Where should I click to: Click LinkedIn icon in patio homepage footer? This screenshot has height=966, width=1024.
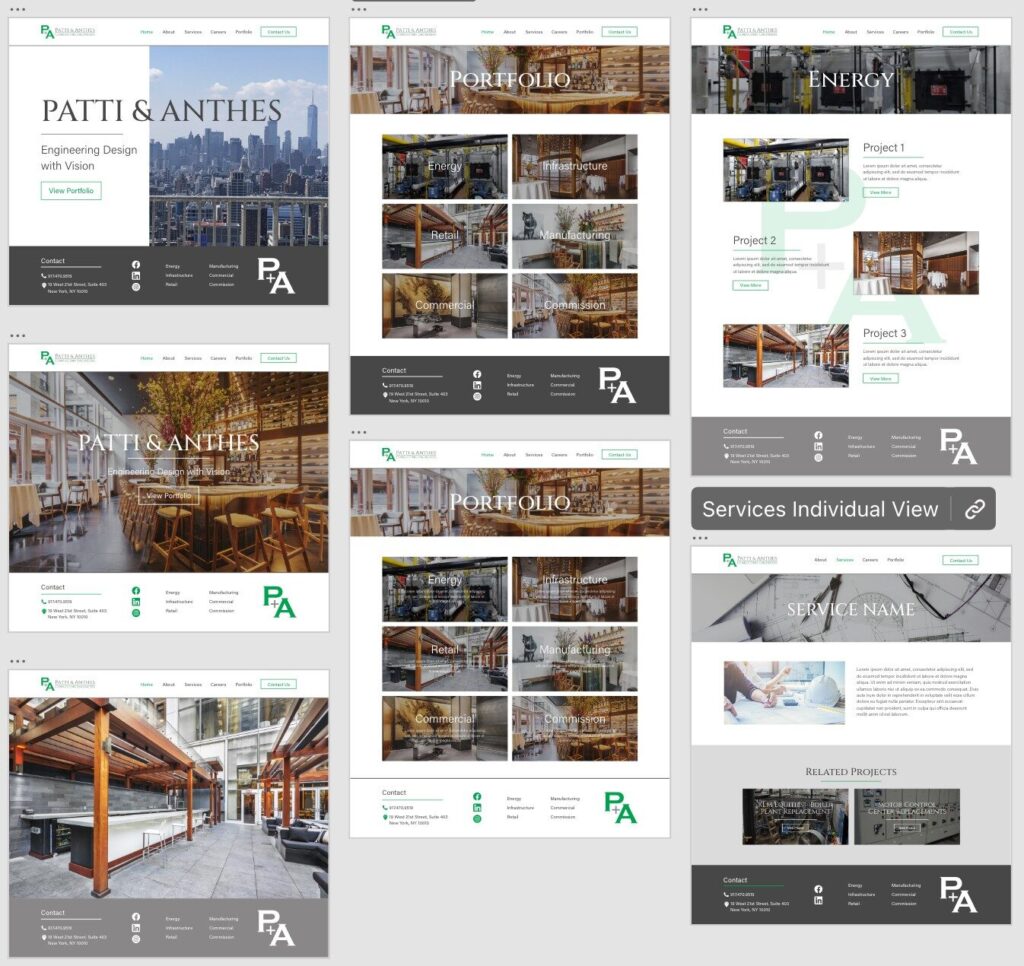(136, 928)
